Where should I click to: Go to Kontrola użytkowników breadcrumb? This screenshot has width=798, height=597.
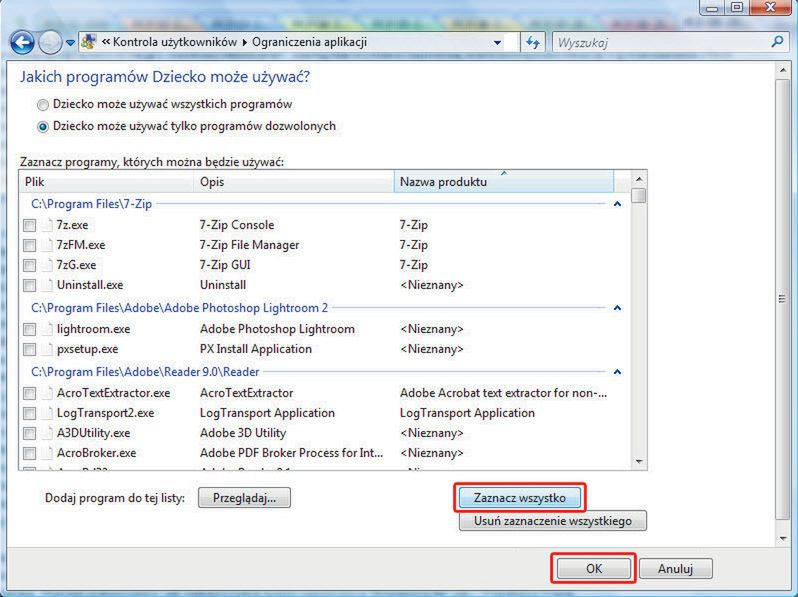tap(175, 42)
